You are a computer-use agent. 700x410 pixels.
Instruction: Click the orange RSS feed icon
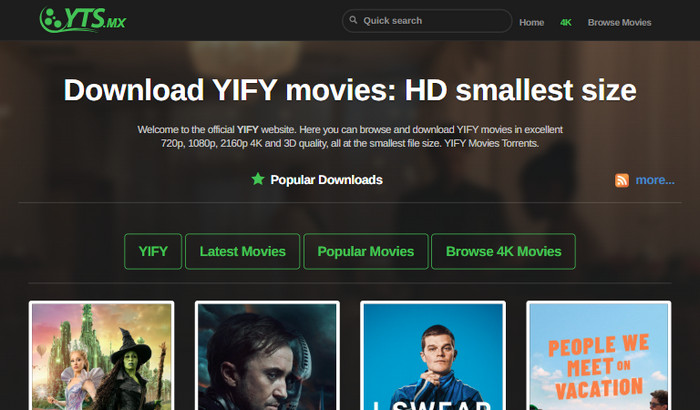pyautogui.click(x=622, y=180)
